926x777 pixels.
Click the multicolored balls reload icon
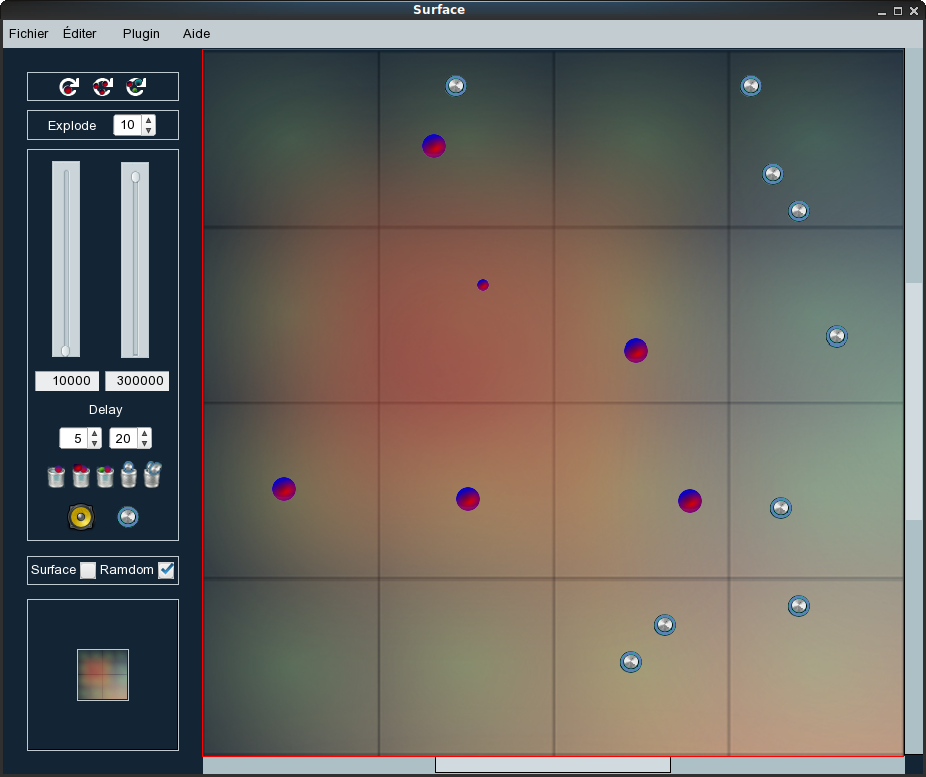click(136, 87)
